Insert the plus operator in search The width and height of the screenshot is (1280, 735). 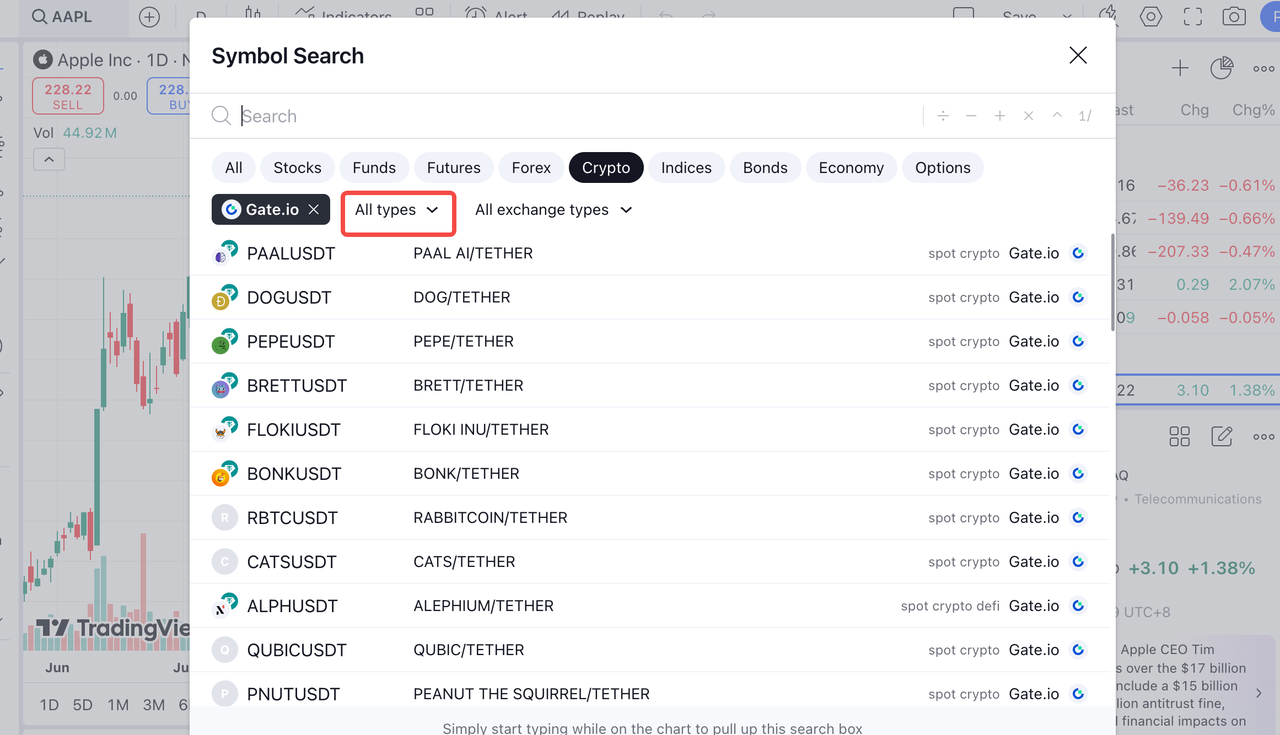(999, 116)
